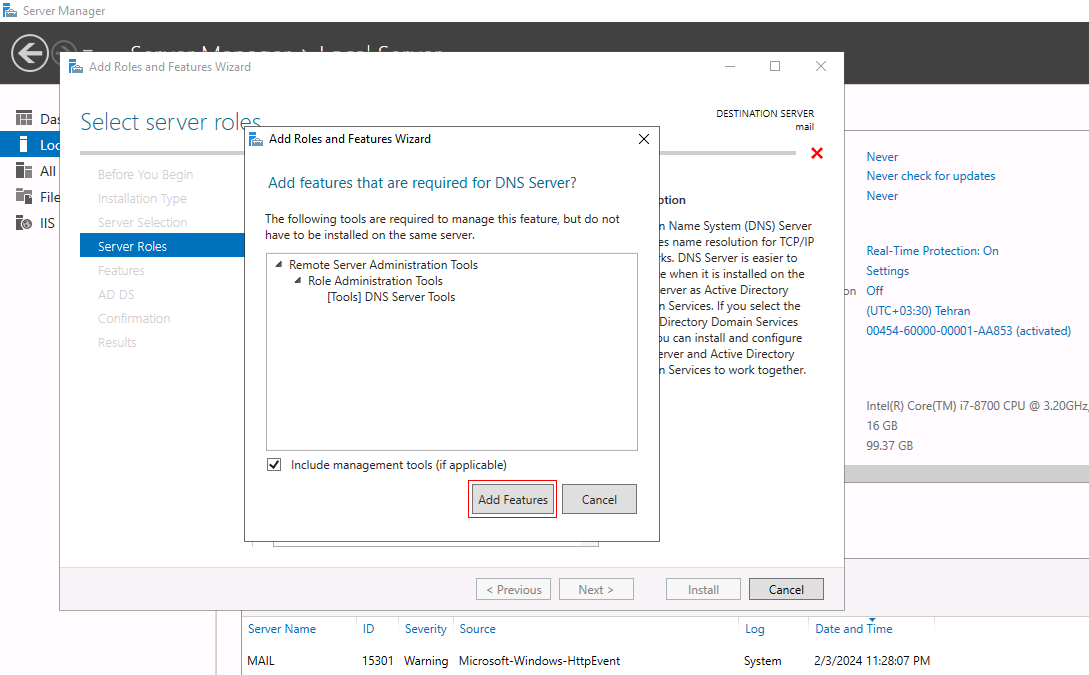The height and width of the screenshot is (675, 1089).
Task: Click the red X error icon near destination server
Action: 817,153
